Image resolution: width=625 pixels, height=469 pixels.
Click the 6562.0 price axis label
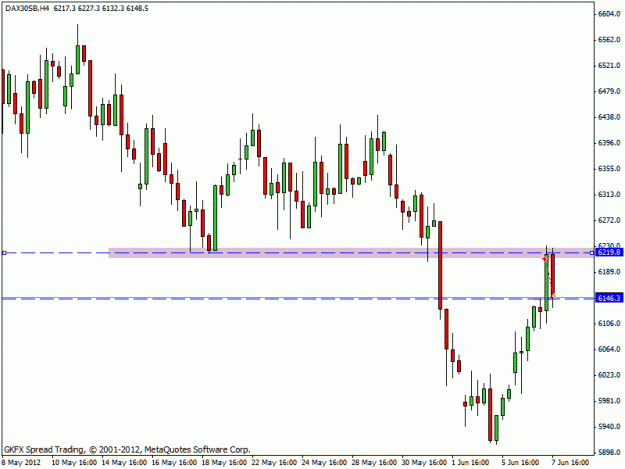coord(609,39)
